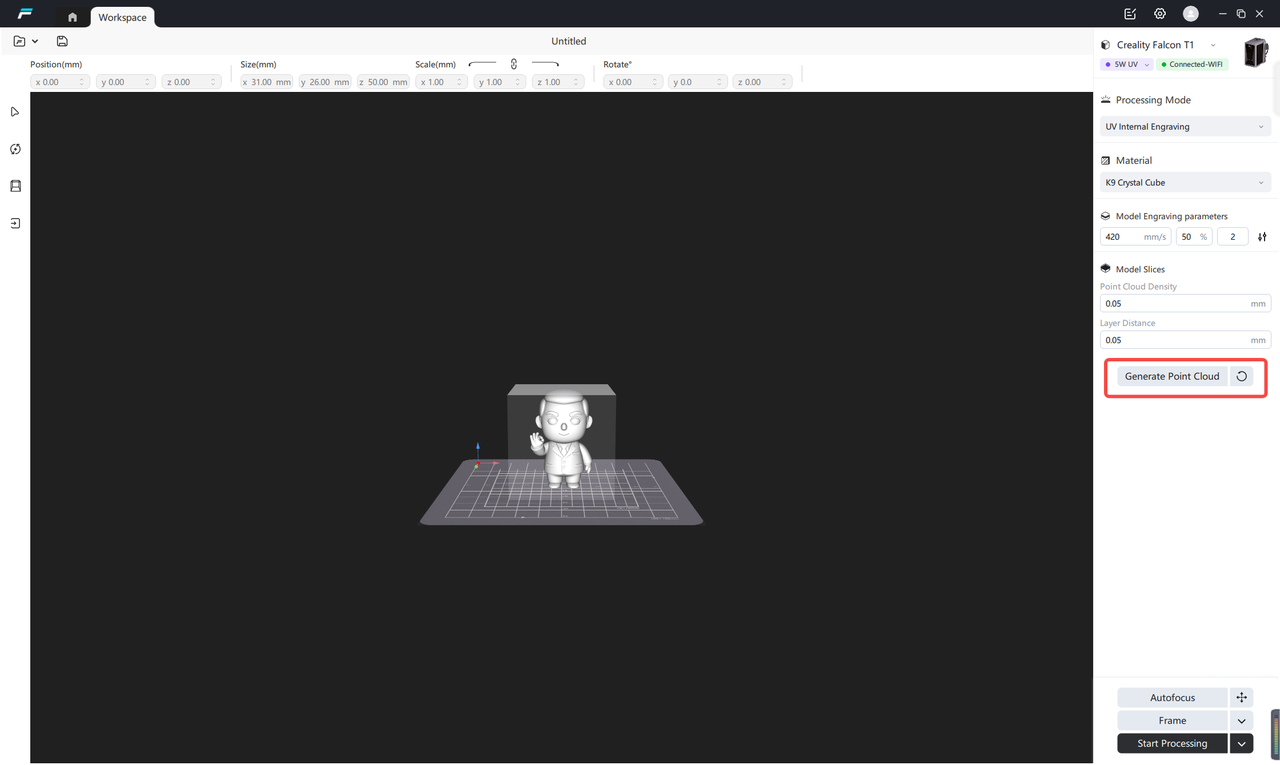
Task: Open advanced engraving parameter adjustments icon
Action: 1262,237
